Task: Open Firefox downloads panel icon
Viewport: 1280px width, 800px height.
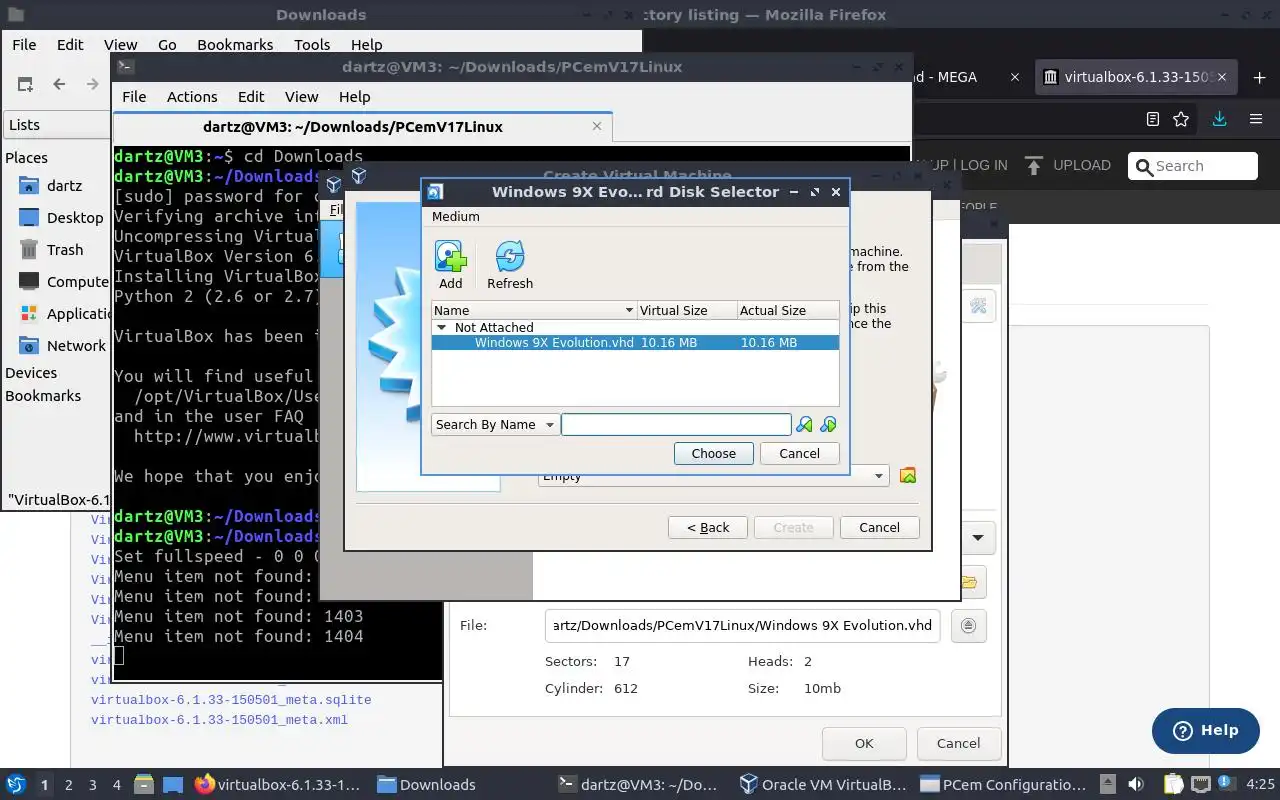Action: (1219, 119)
